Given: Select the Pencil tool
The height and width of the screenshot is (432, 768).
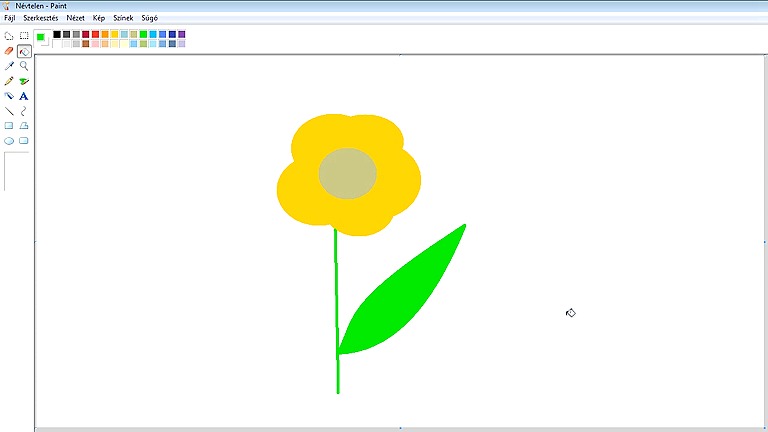Looking at the screenshot, I should coord(9,81).
